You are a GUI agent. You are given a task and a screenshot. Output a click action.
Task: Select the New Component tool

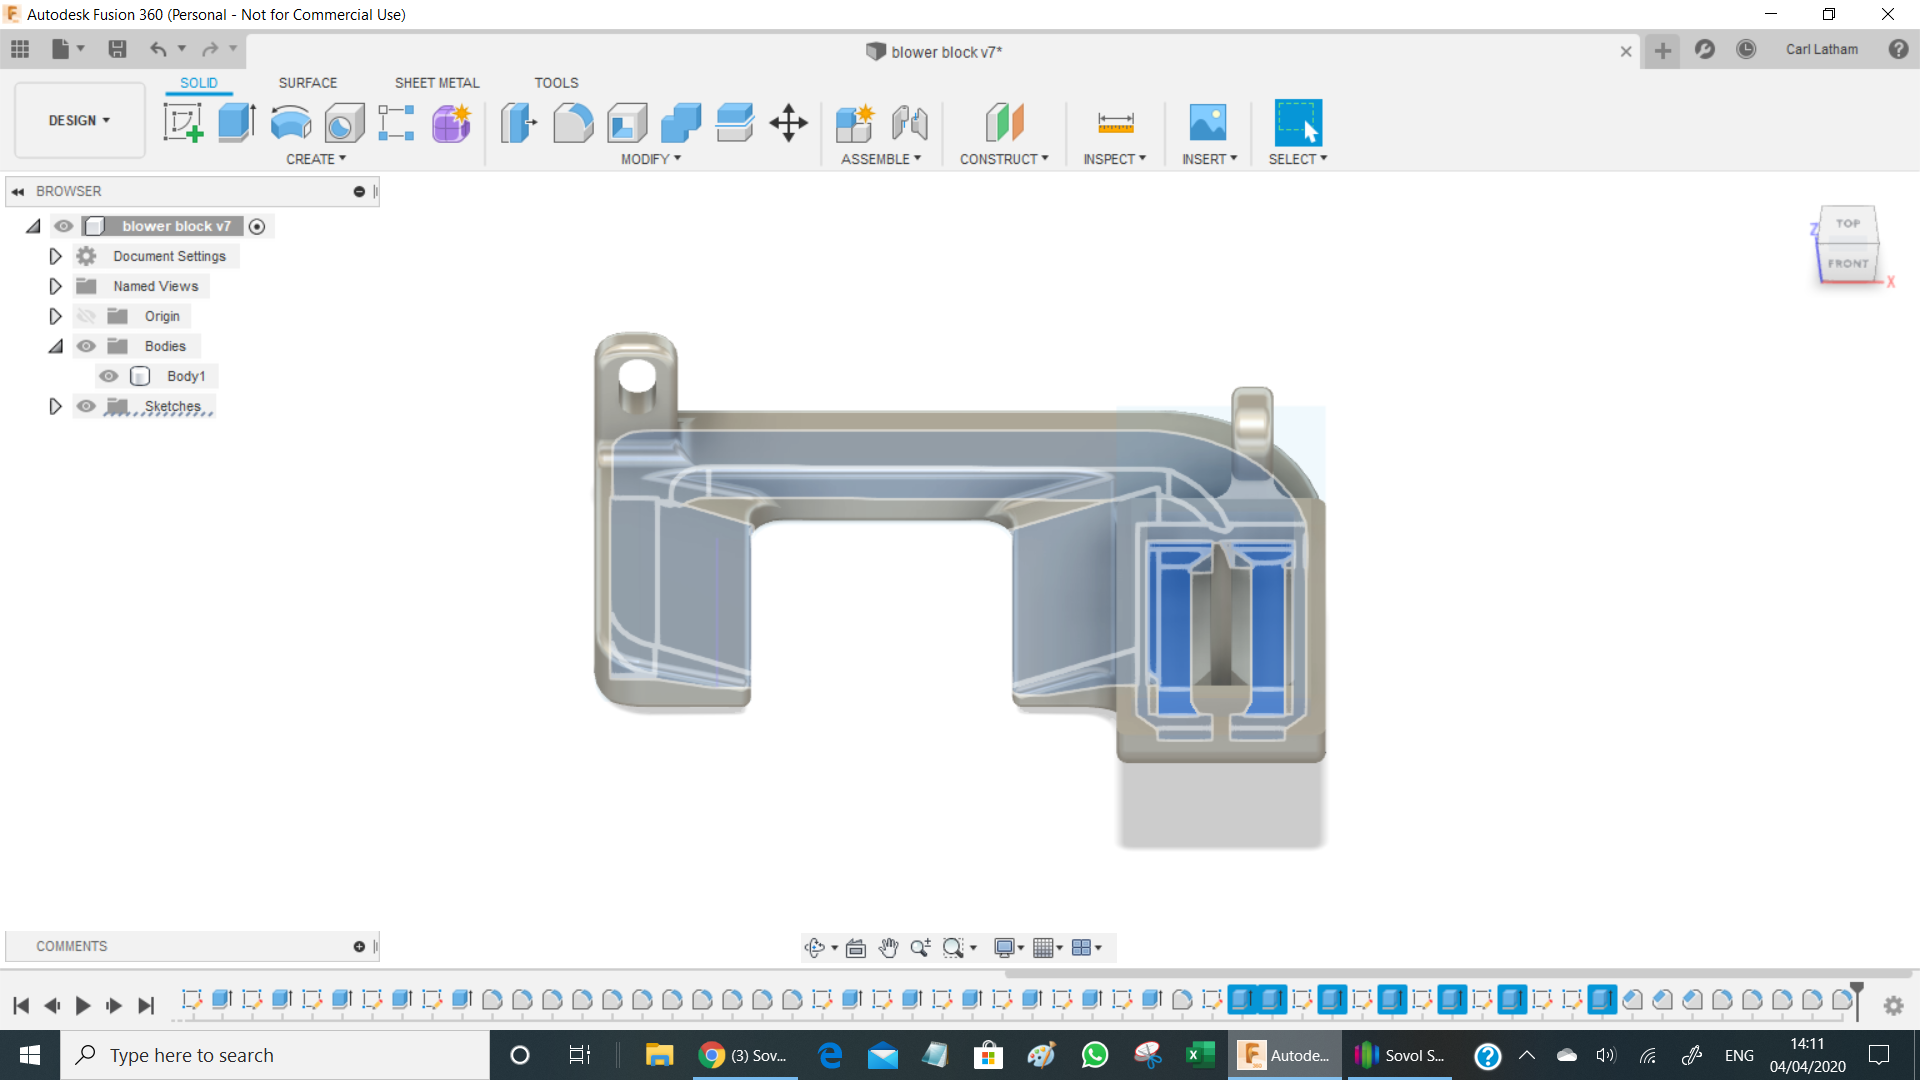(855, 123)
